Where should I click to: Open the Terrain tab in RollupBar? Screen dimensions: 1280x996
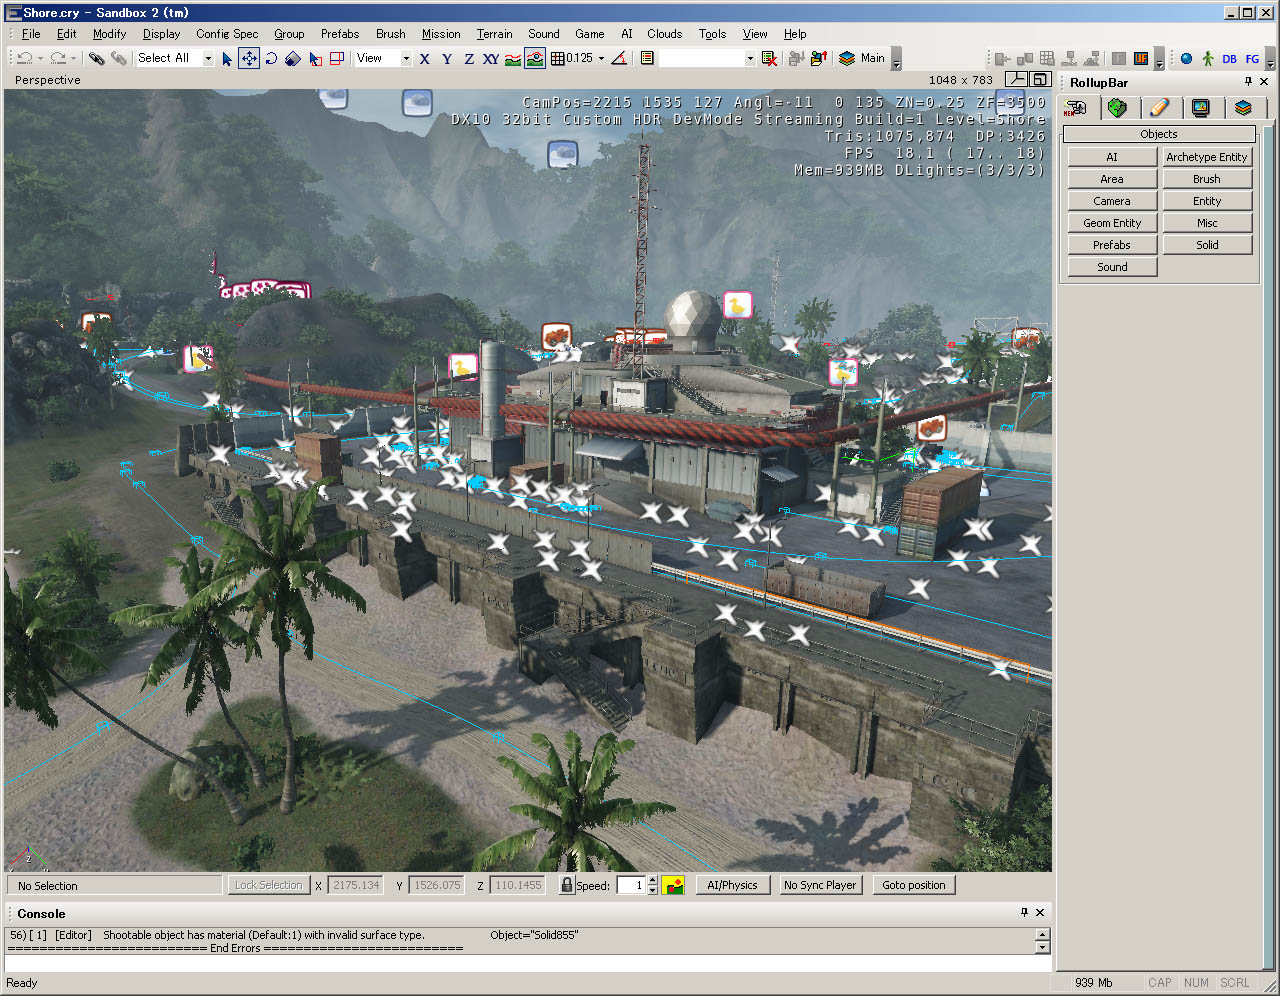point(1117,108)
